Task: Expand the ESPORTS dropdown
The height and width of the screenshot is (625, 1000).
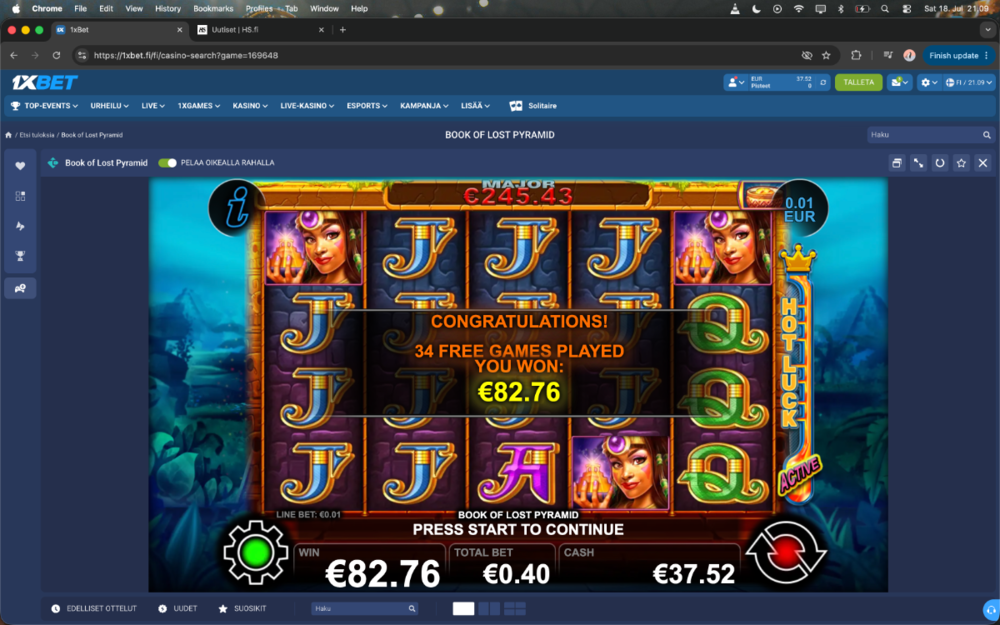Action: click(x=367, y=106)
